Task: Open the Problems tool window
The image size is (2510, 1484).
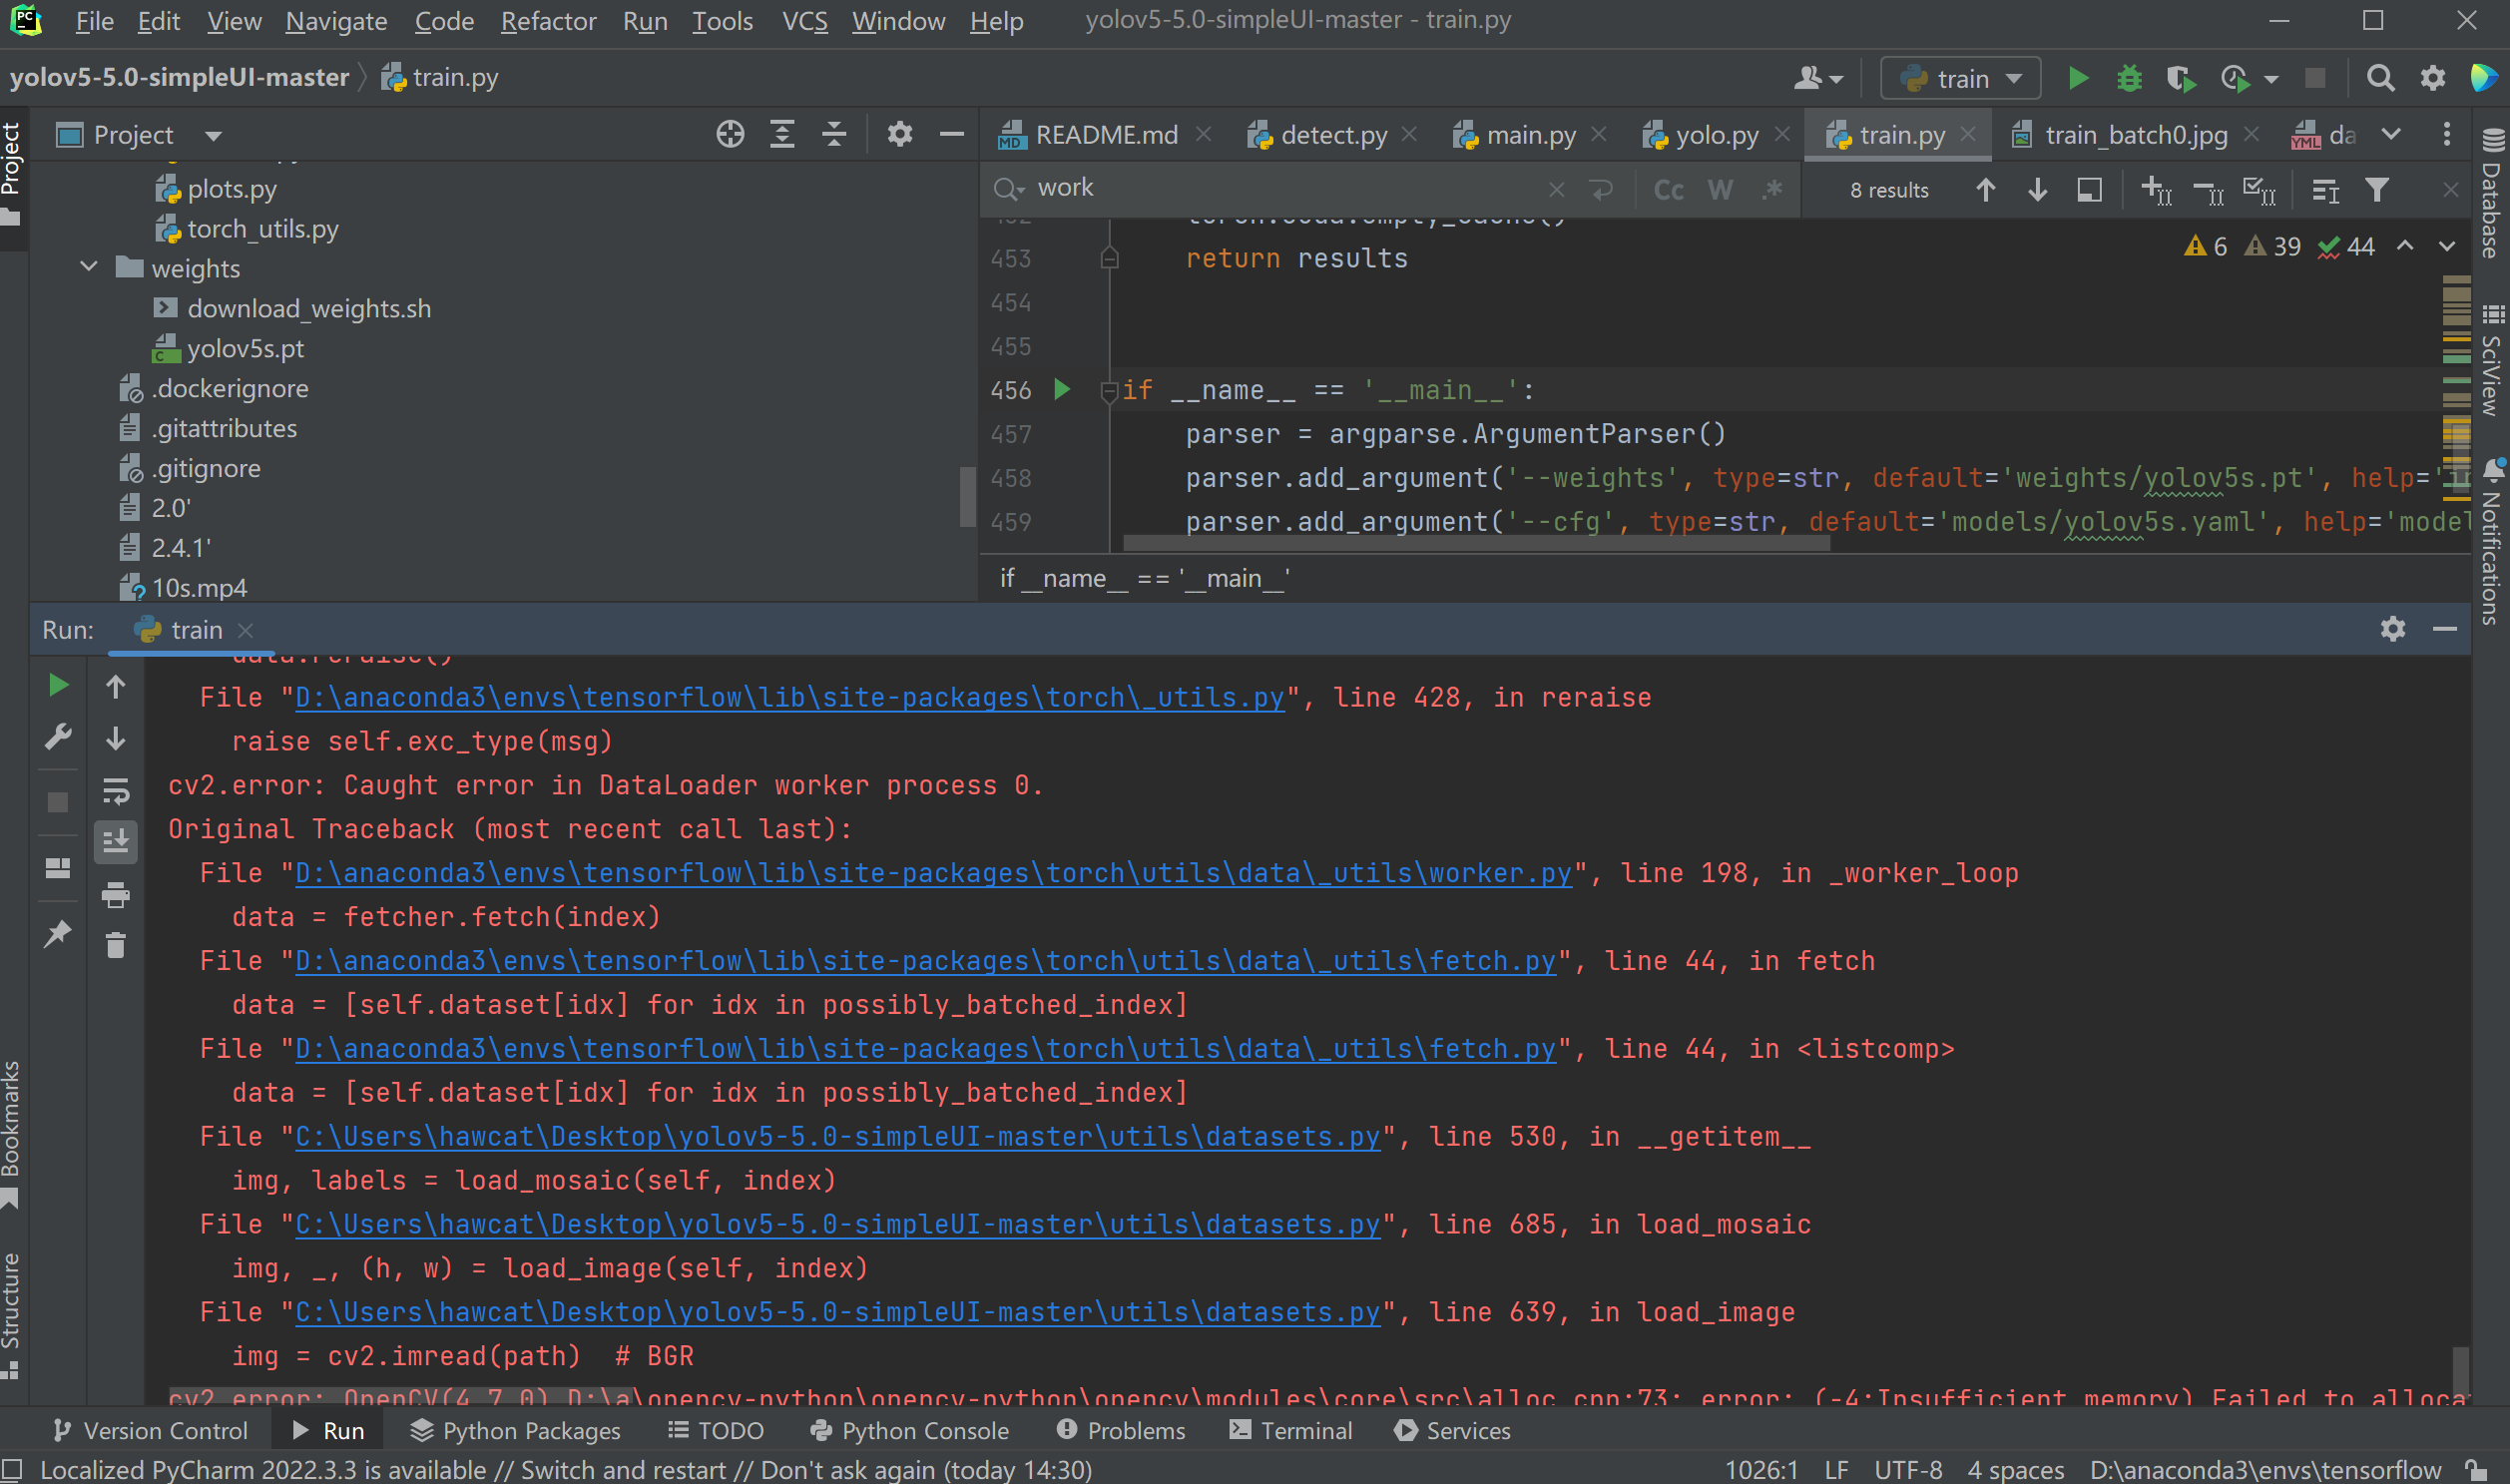Action: (x=1121, y=1431)
